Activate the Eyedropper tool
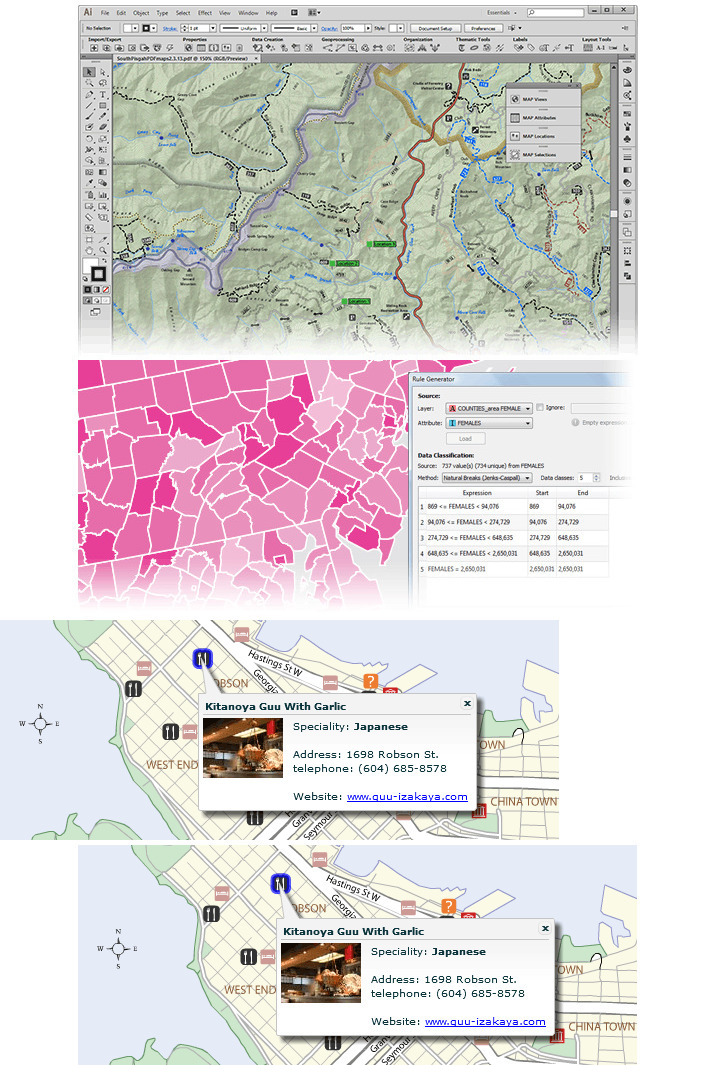Screen dimensions: 716x1075 (89, 183)
